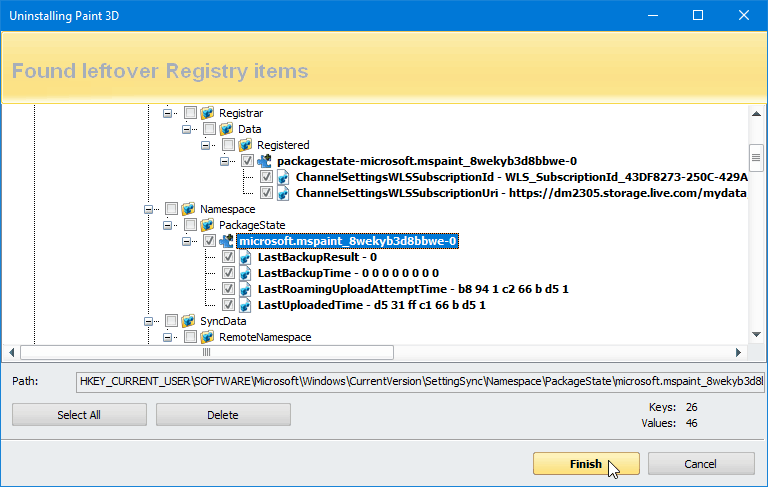The height and width of the screenshot is (492, 768).
Task: Click the Registrar registry key icon
Action: point(207,113)
